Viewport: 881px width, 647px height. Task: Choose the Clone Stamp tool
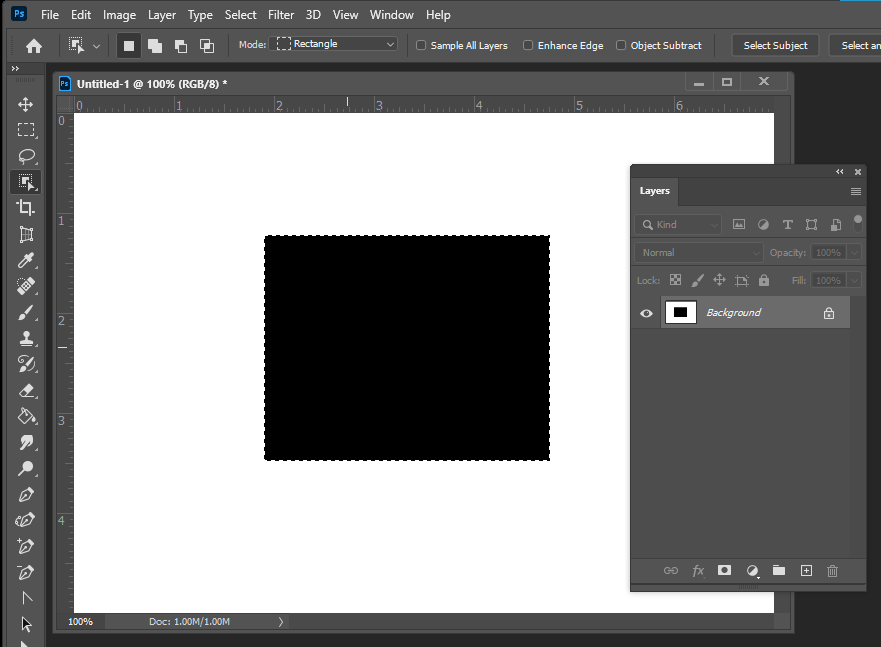tap(25, 337)
